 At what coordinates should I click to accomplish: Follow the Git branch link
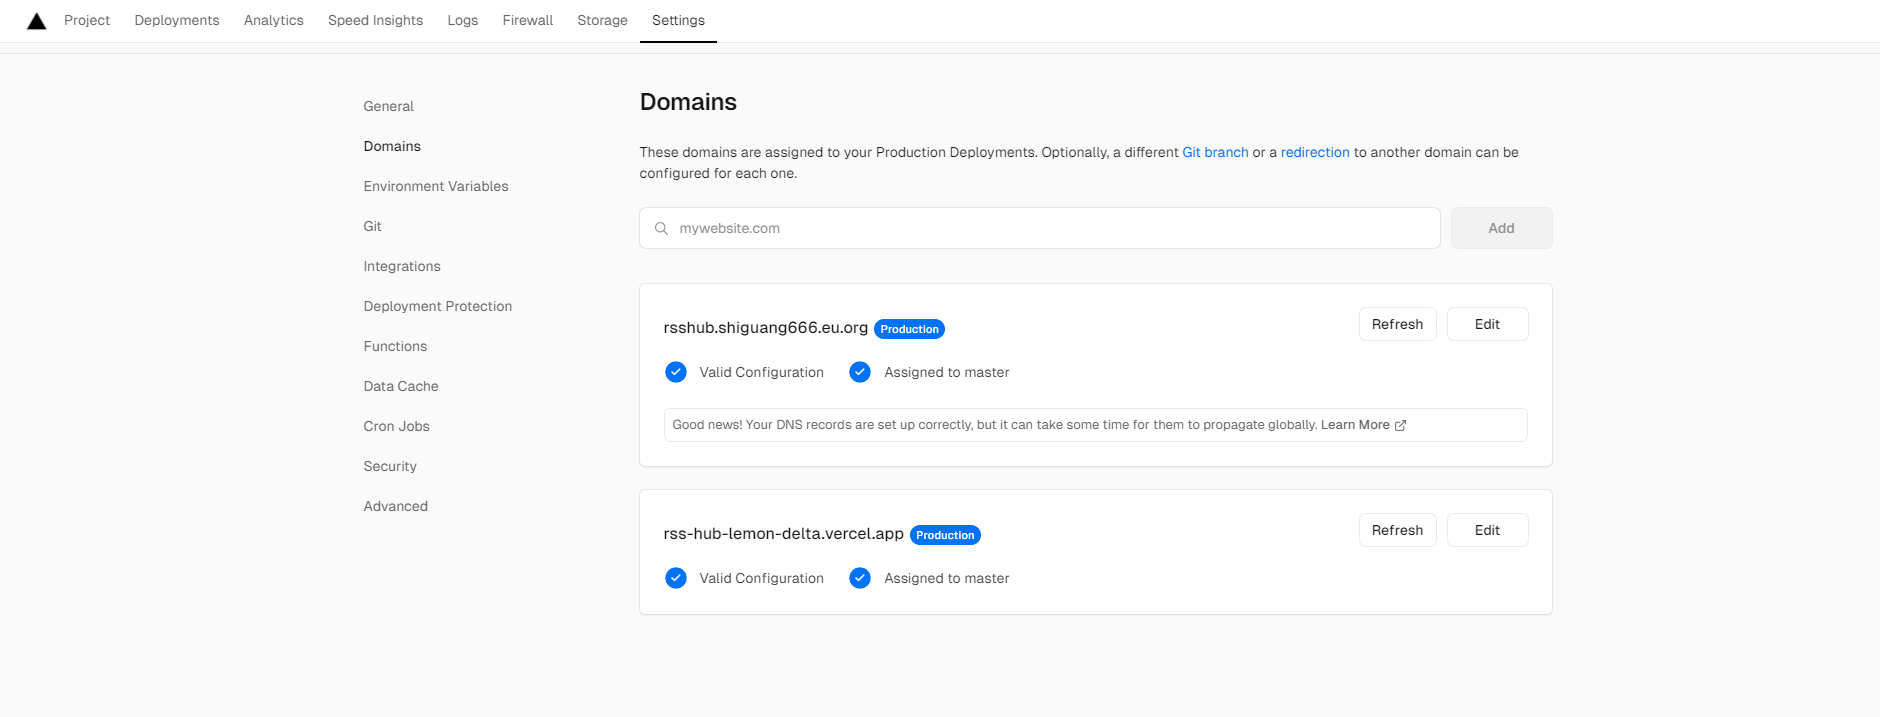[1215, 152]
